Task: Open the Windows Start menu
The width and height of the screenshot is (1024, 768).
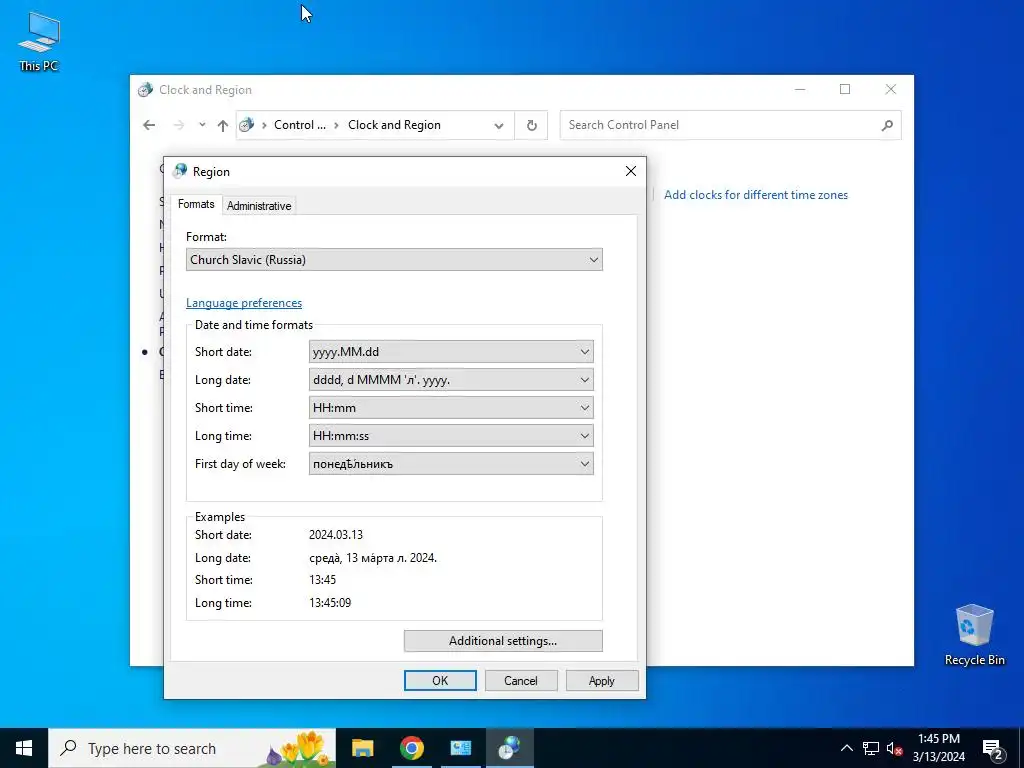Action: pyautogui.click(x=24, y=748)
